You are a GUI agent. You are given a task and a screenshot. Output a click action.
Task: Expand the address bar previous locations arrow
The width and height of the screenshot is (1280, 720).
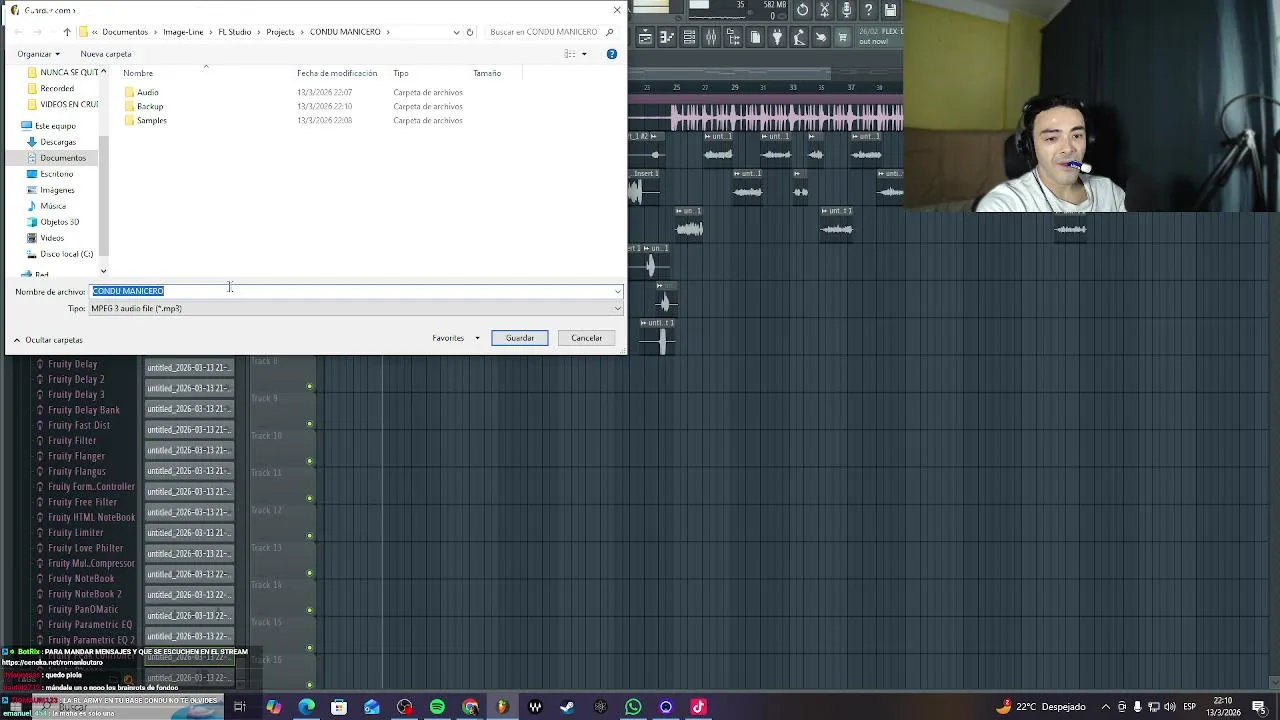(x=457, y=32)
